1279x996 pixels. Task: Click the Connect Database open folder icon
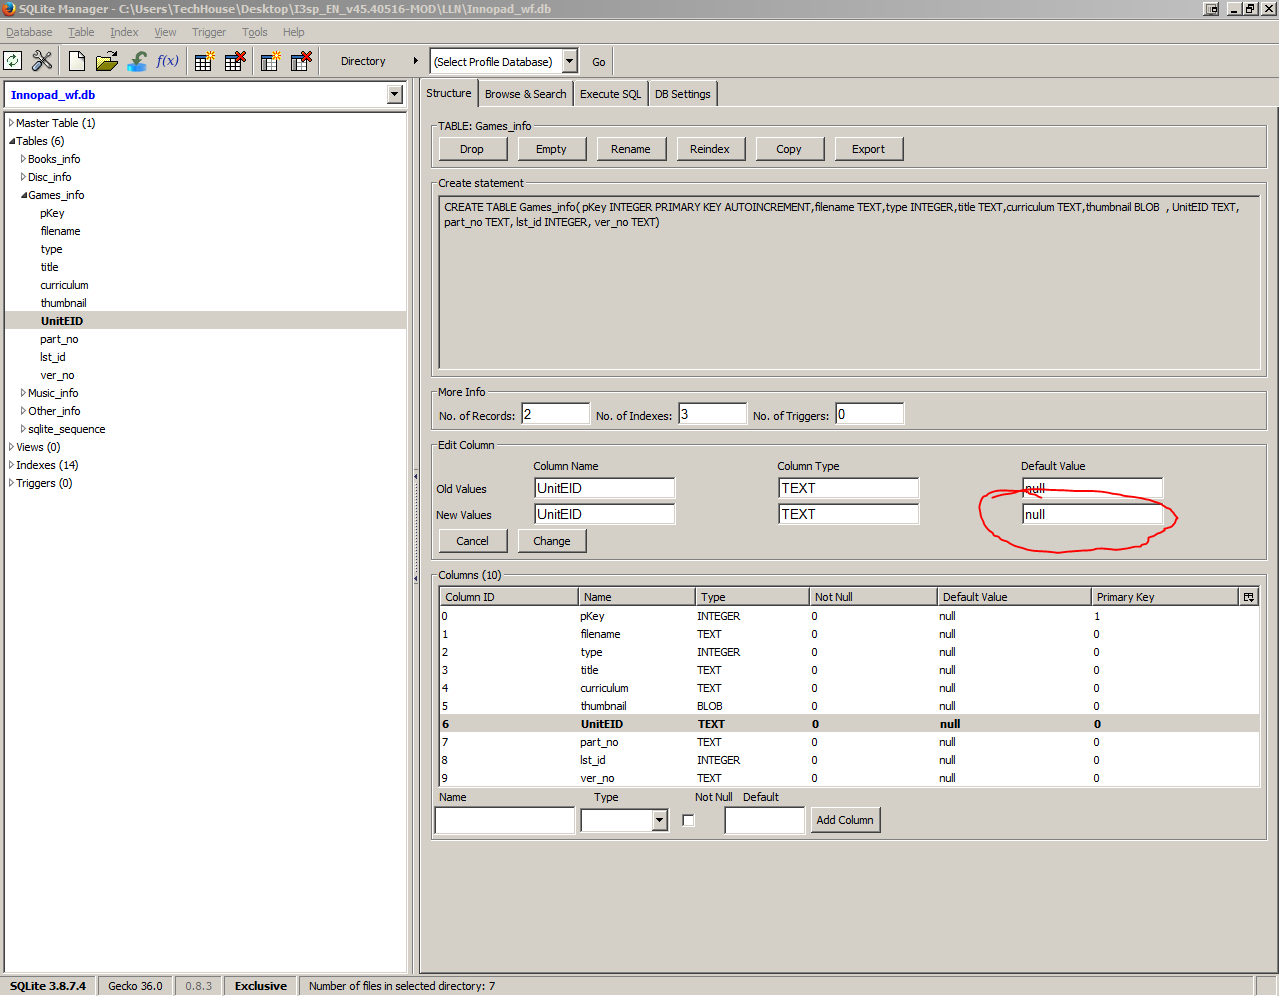pos(106,61)
